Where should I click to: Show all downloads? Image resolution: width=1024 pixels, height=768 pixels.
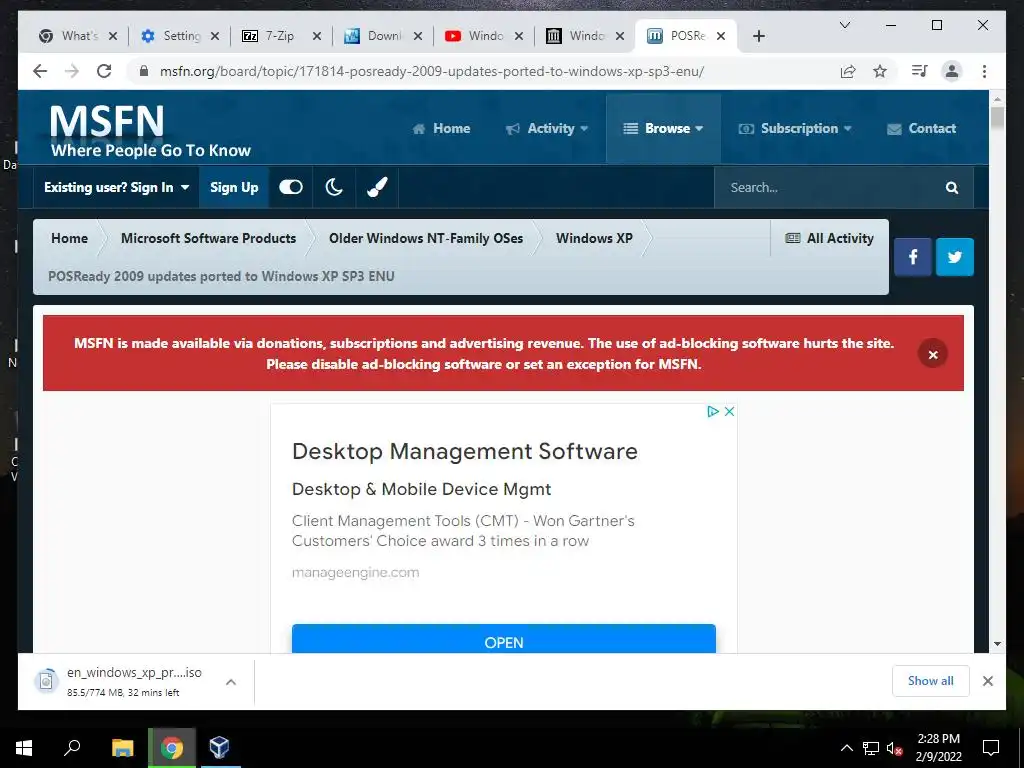[x=931, y=681]
